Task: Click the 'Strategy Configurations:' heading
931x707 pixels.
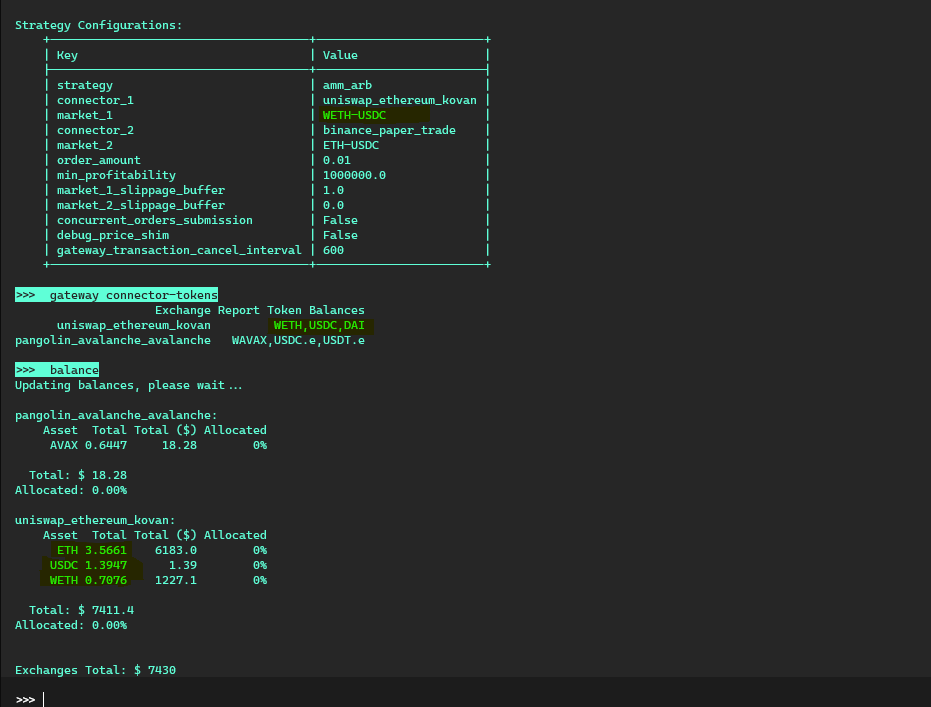Action: [x=99, y=26]
